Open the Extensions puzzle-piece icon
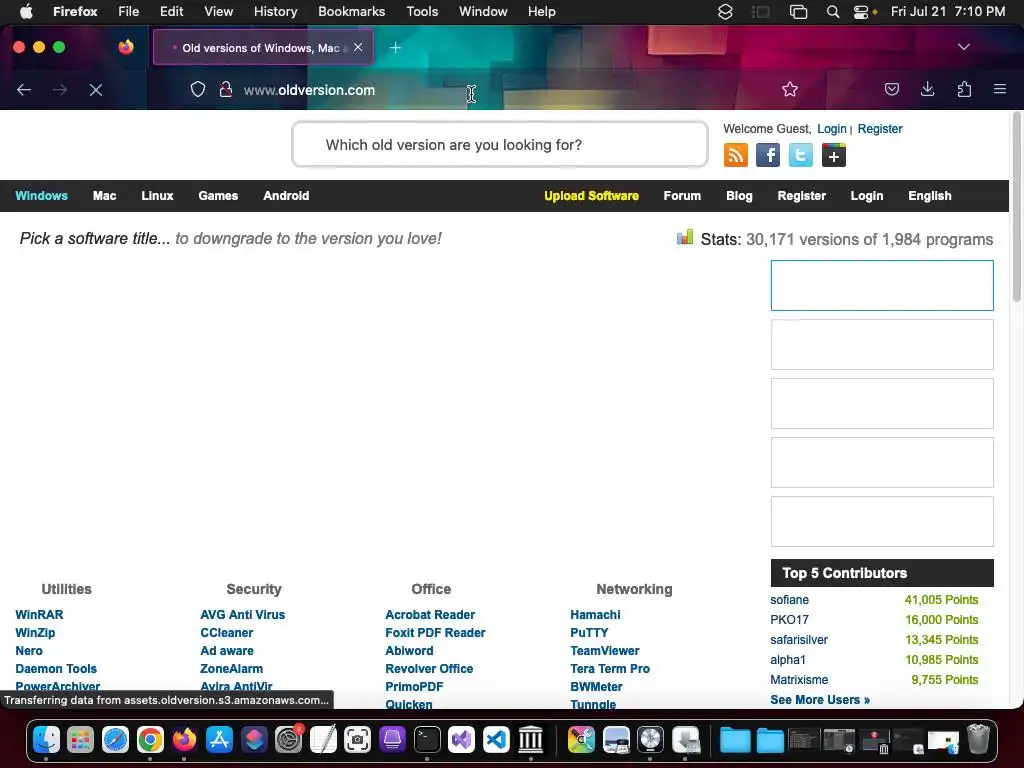 tap(964, 89)
